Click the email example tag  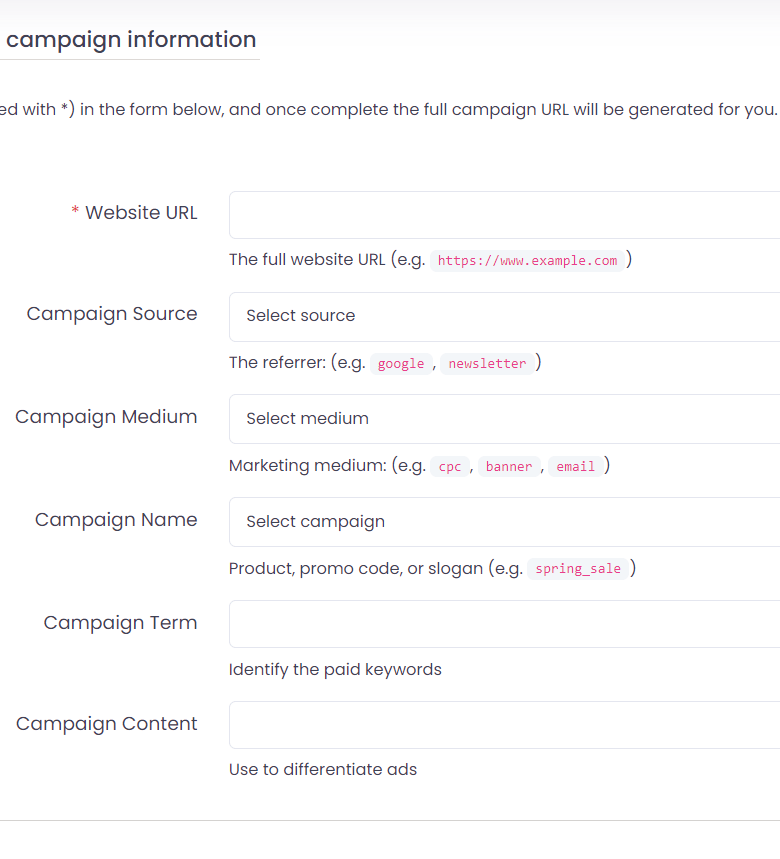pos(576,467)
